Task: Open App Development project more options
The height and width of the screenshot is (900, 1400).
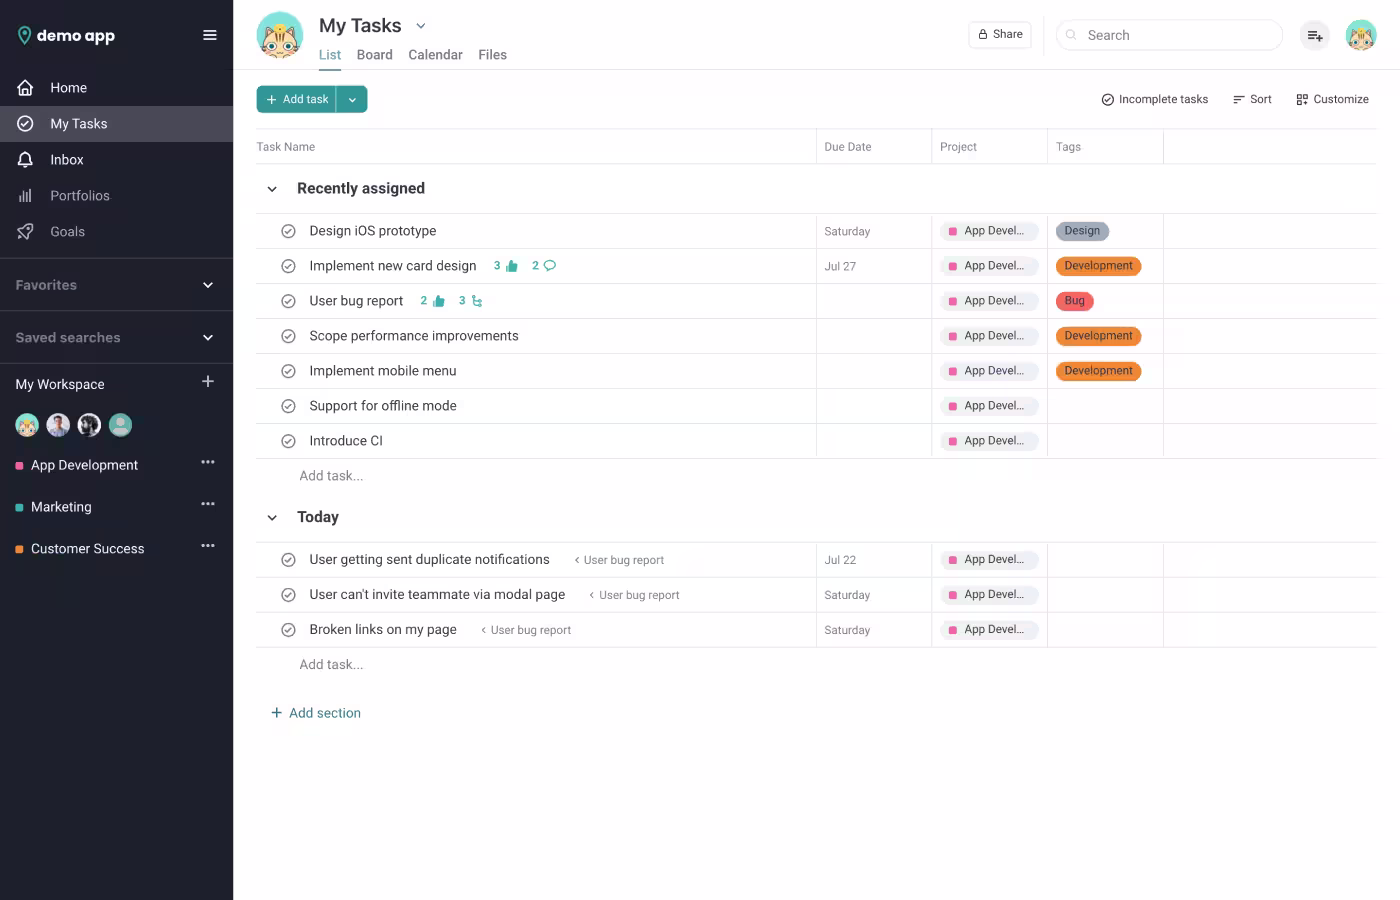Action: click(x=208, y=462)
